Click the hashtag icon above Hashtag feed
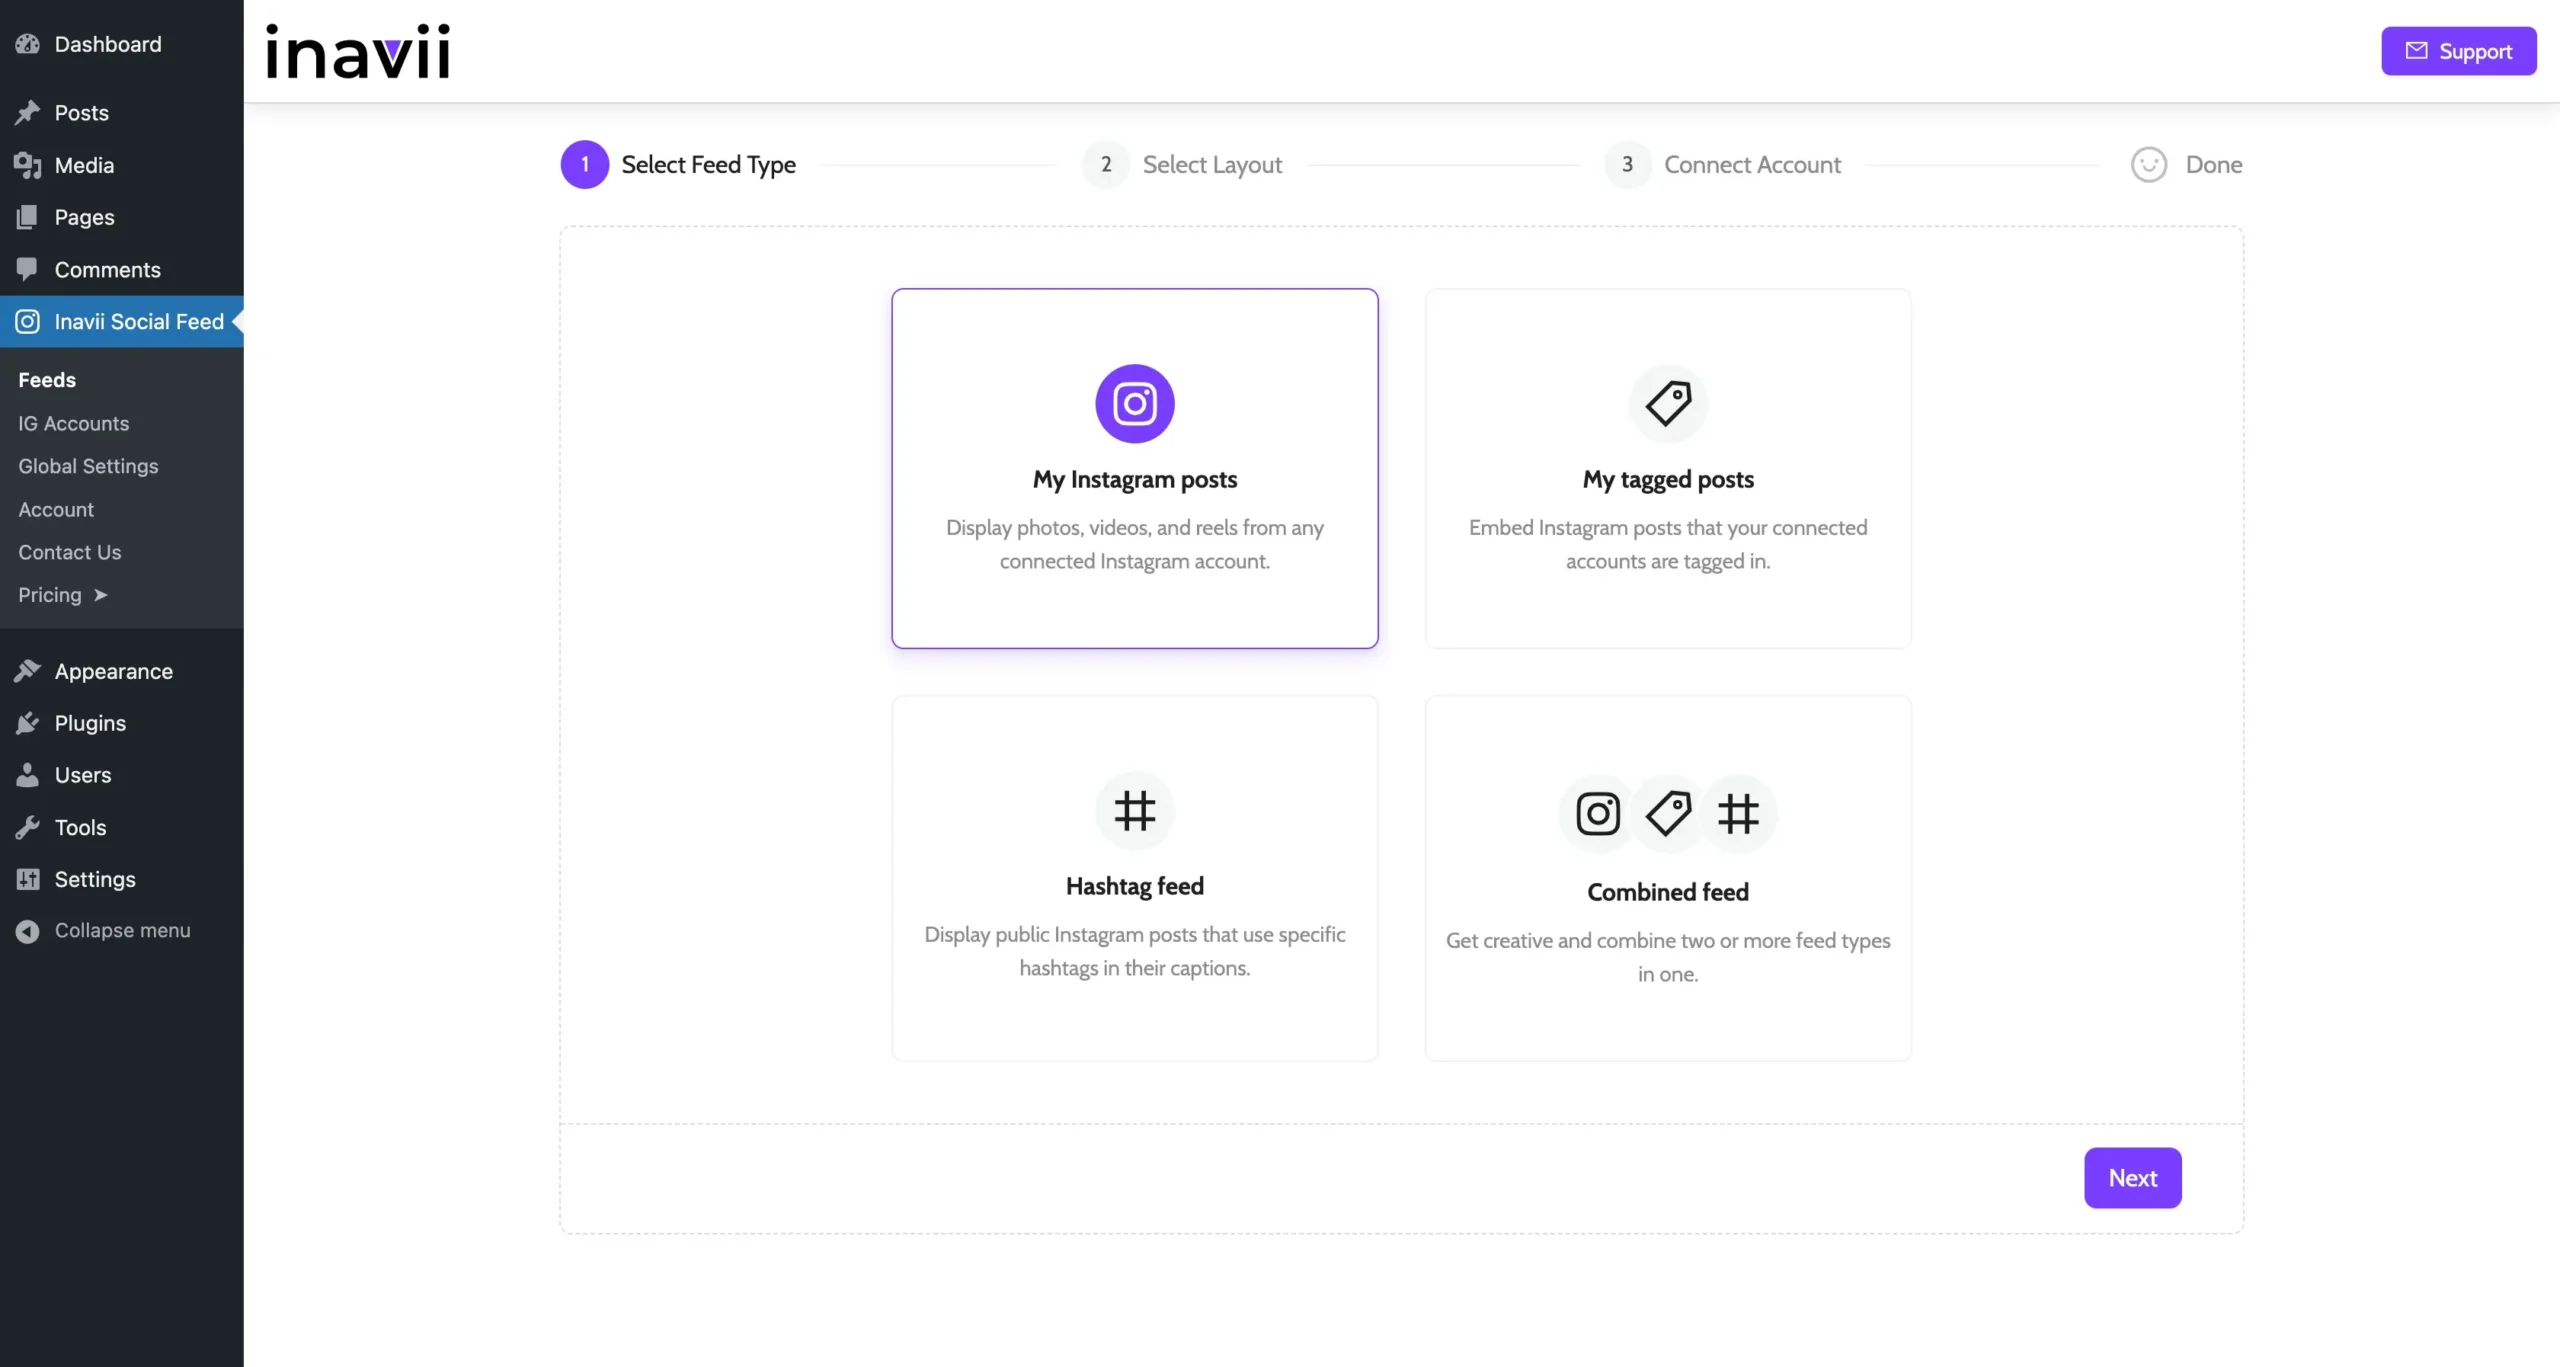Viewport: 2560px width, 1367px height. pyautogui.click(x=1134, y=810)
